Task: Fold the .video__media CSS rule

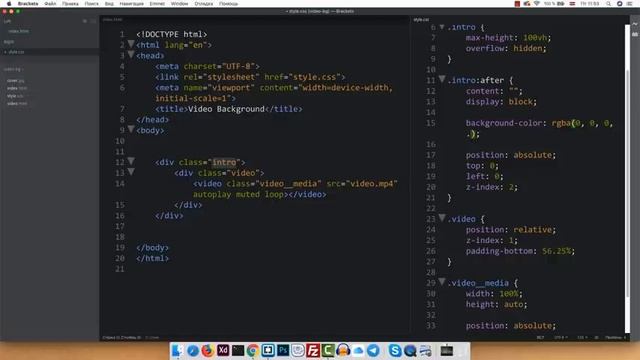Action: 442,282
